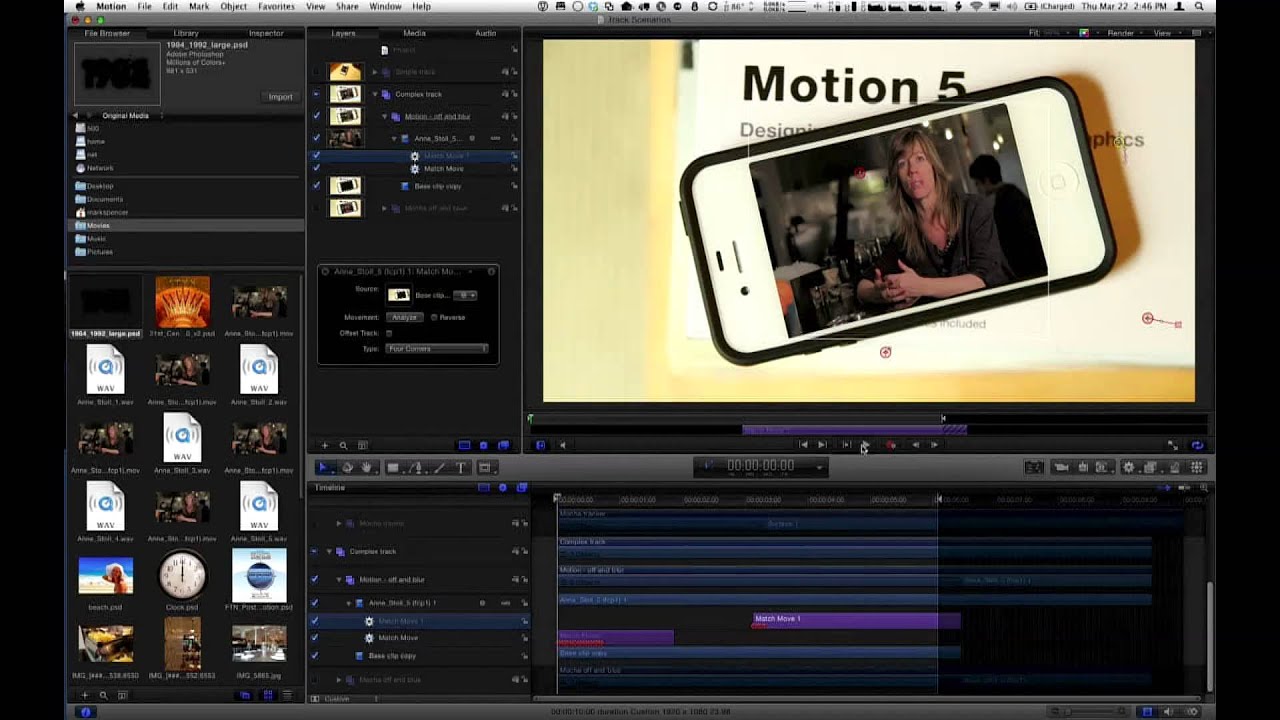Pick the Rectangle shape tool
Viewport: 1280px width, 720px height.
click(393, 467)
